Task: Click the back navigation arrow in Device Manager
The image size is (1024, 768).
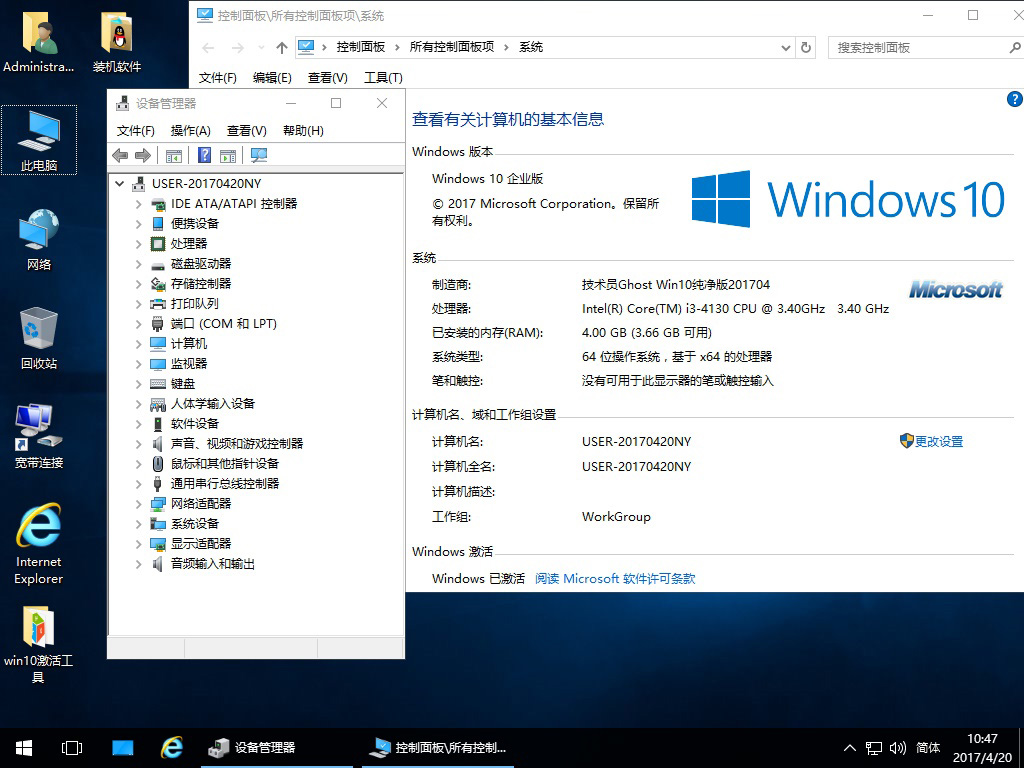Action: pos(120,155)
